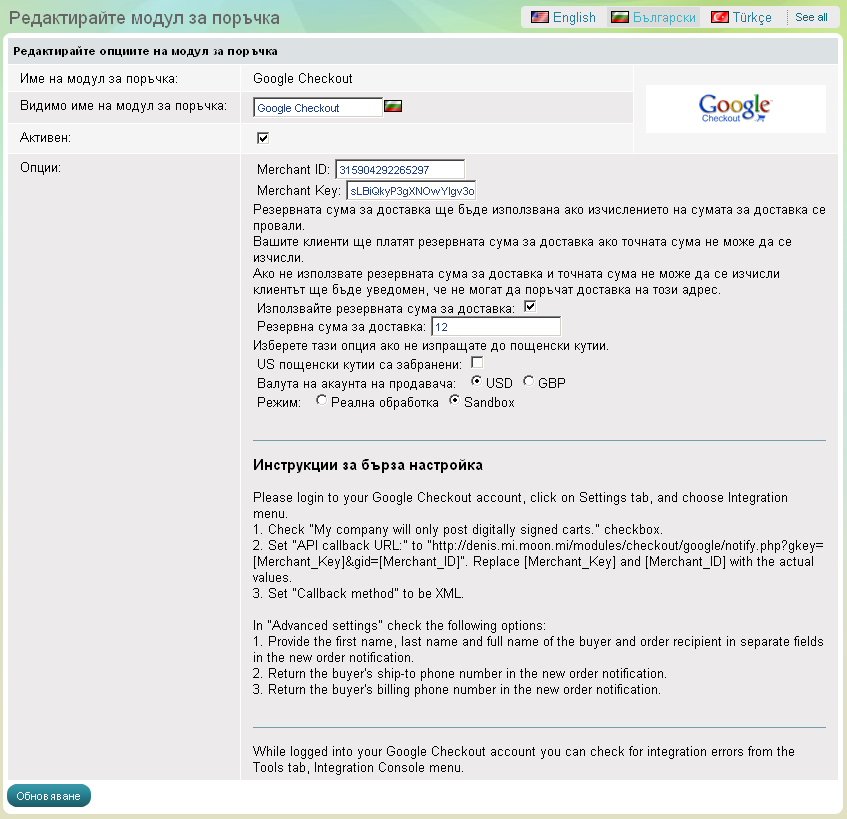Toggle the Активен checkbox
The image size is (847, 819).
click(263, 138)
